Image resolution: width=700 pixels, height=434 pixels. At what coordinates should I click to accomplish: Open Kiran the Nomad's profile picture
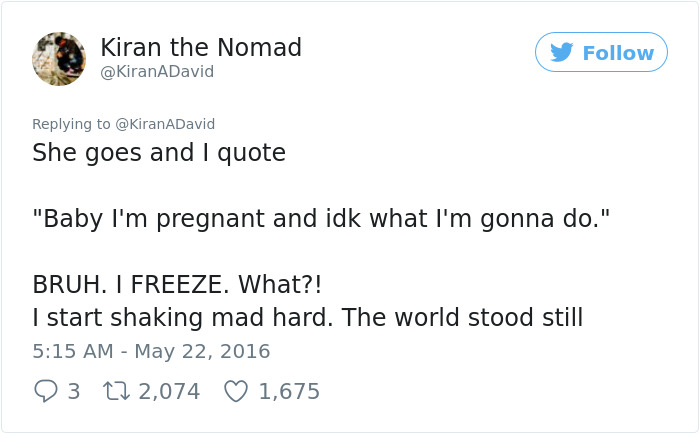click(x=59, y=58)
